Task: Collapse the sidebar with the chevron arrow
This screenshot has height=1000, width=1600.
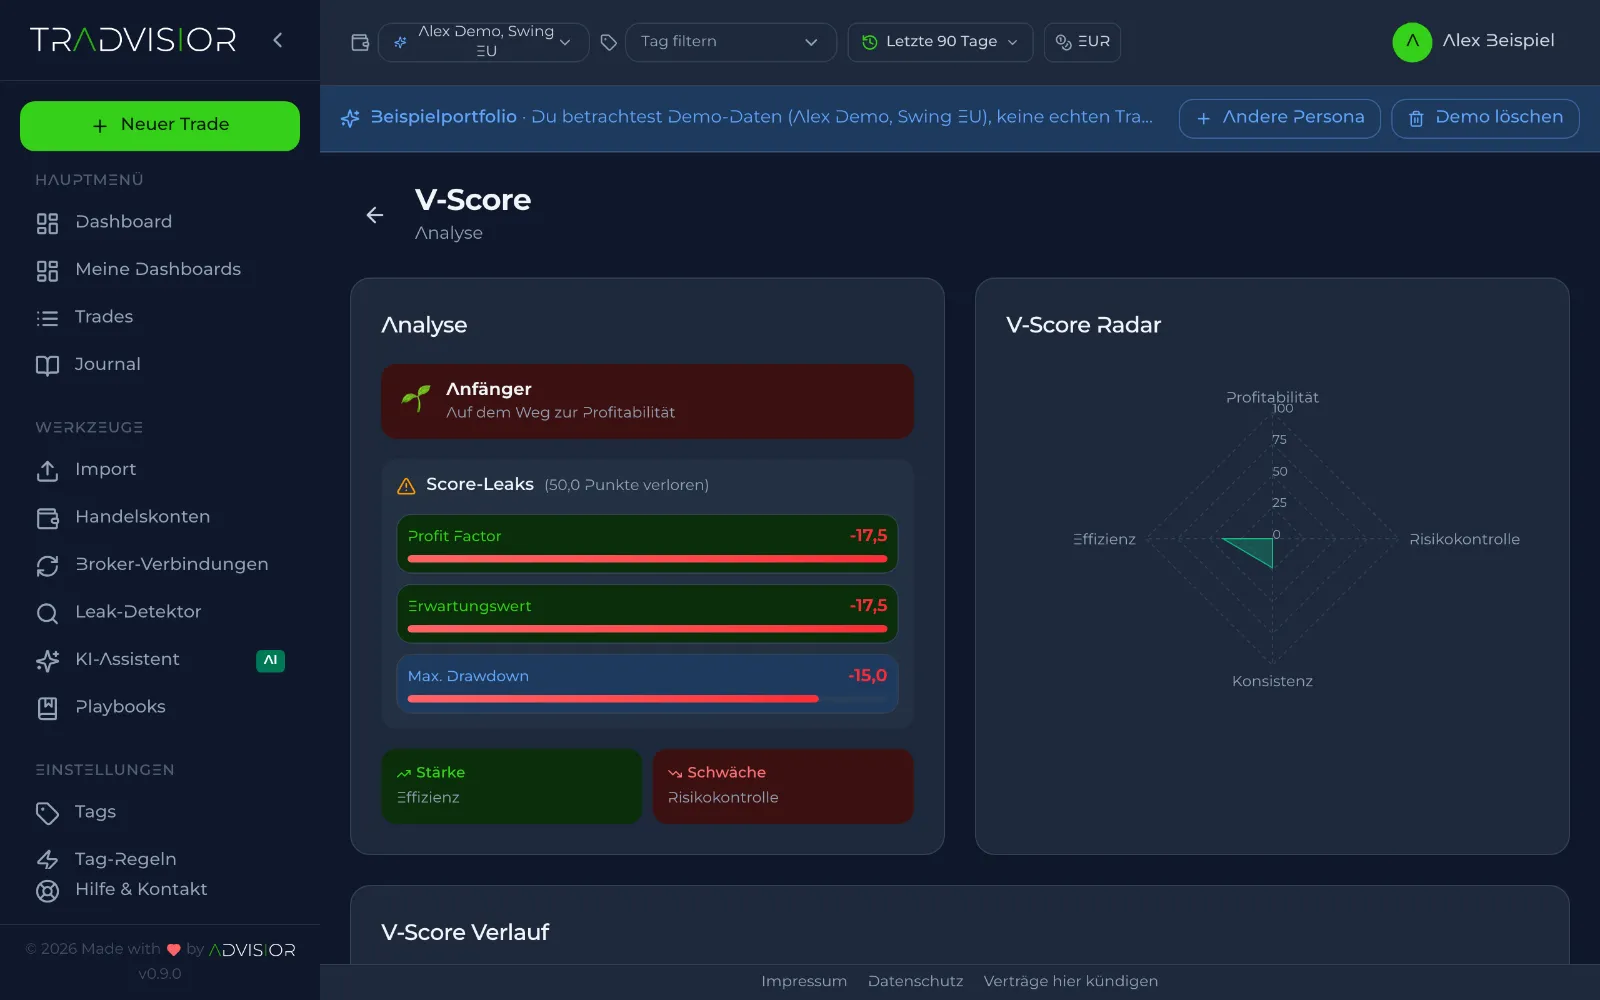Action: point(278,40)
